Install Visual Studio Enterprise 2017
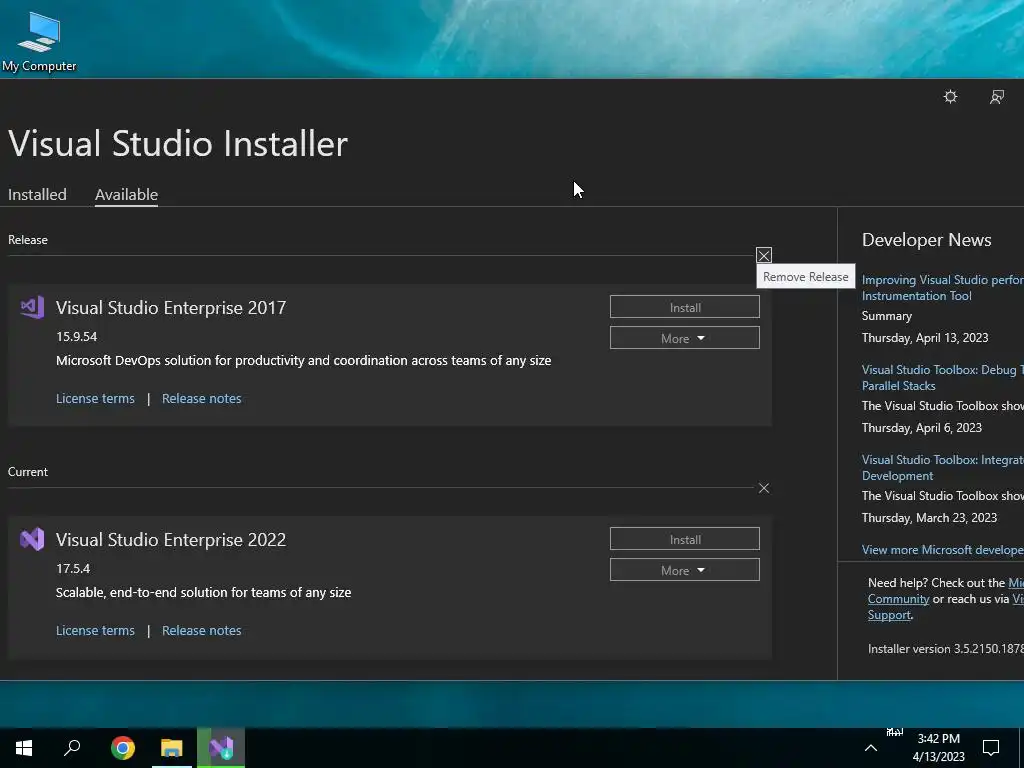 [684, 307]
